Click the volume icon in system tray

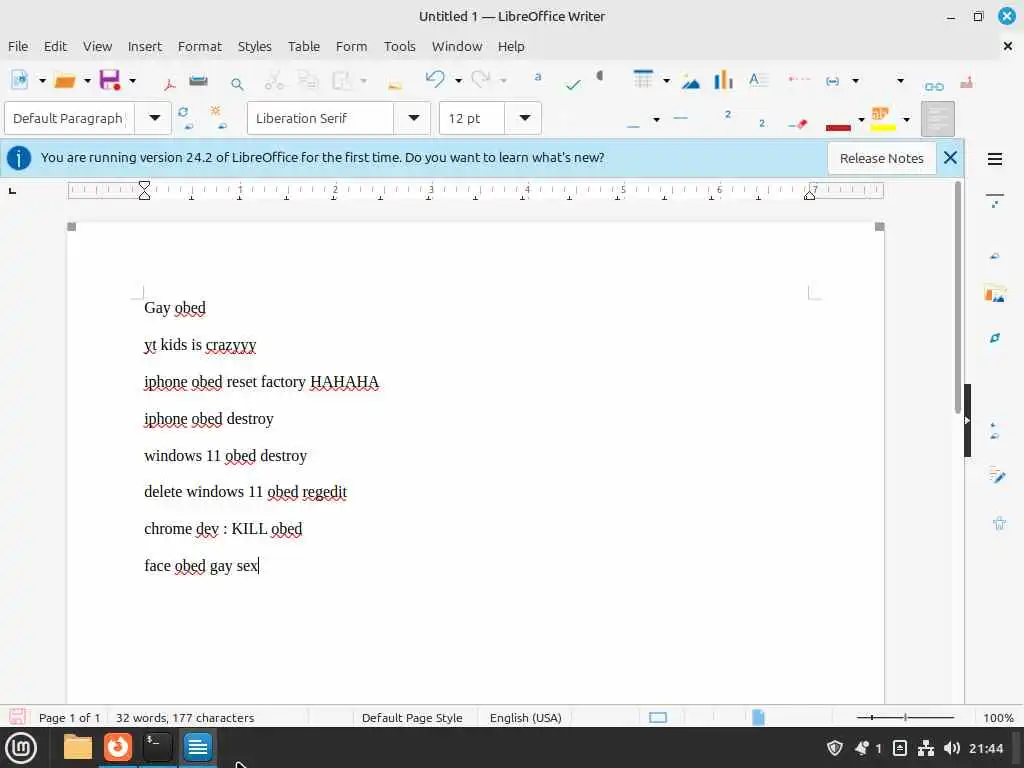coord(952,748)
